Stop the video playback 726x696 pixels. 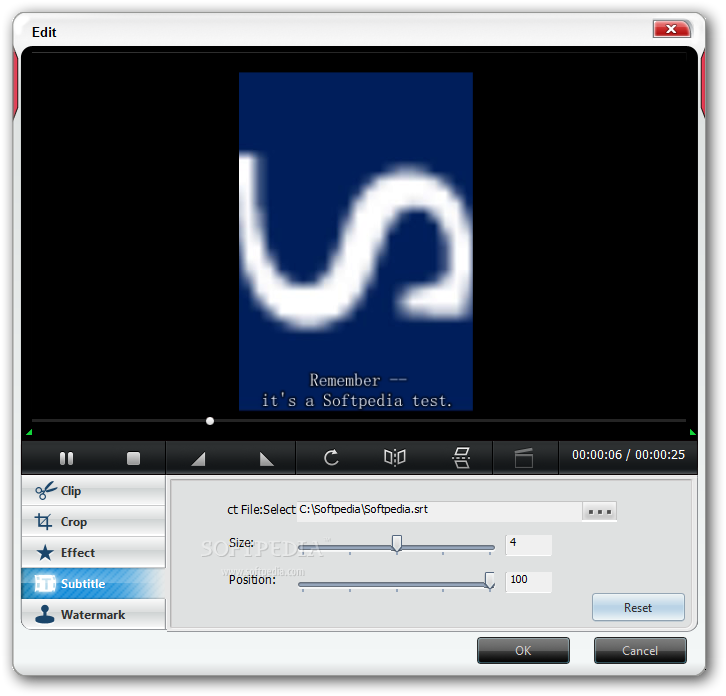tap(133, 458)
